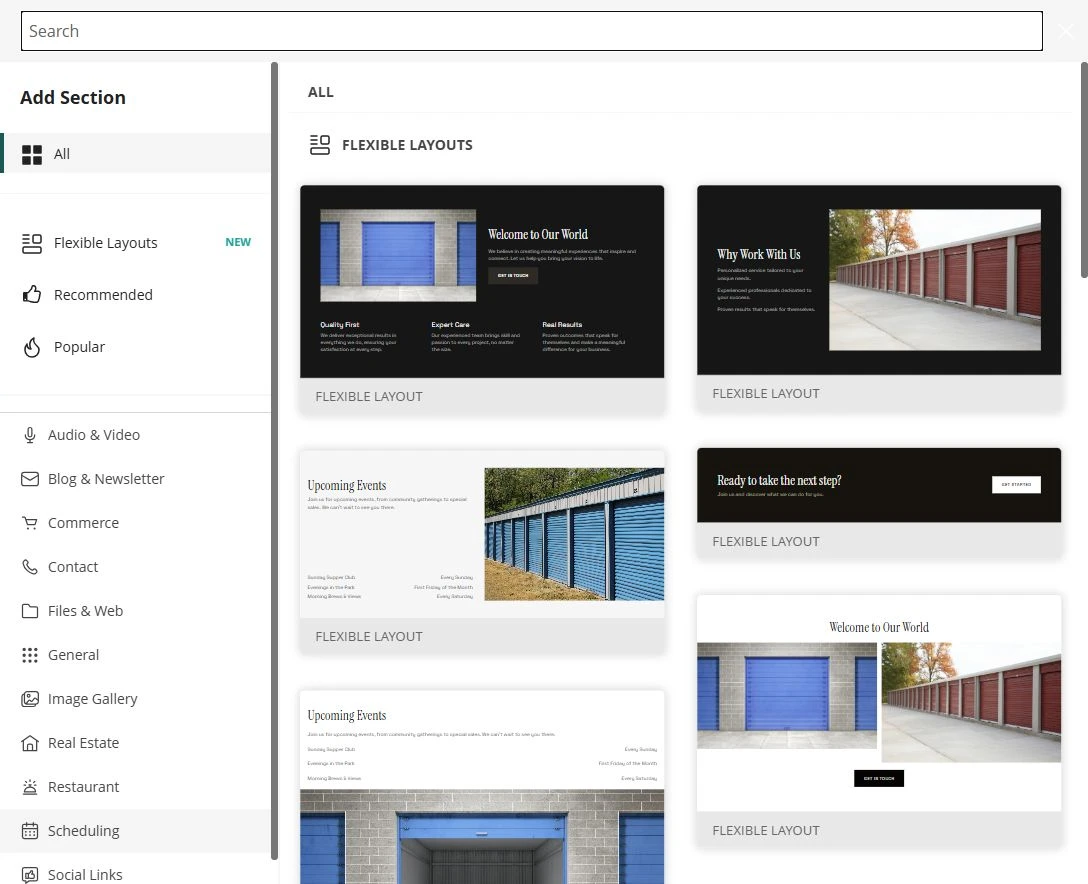Click the Restaurant dish icon
This screenshot has height=884, width=1088.
point(30,787)
